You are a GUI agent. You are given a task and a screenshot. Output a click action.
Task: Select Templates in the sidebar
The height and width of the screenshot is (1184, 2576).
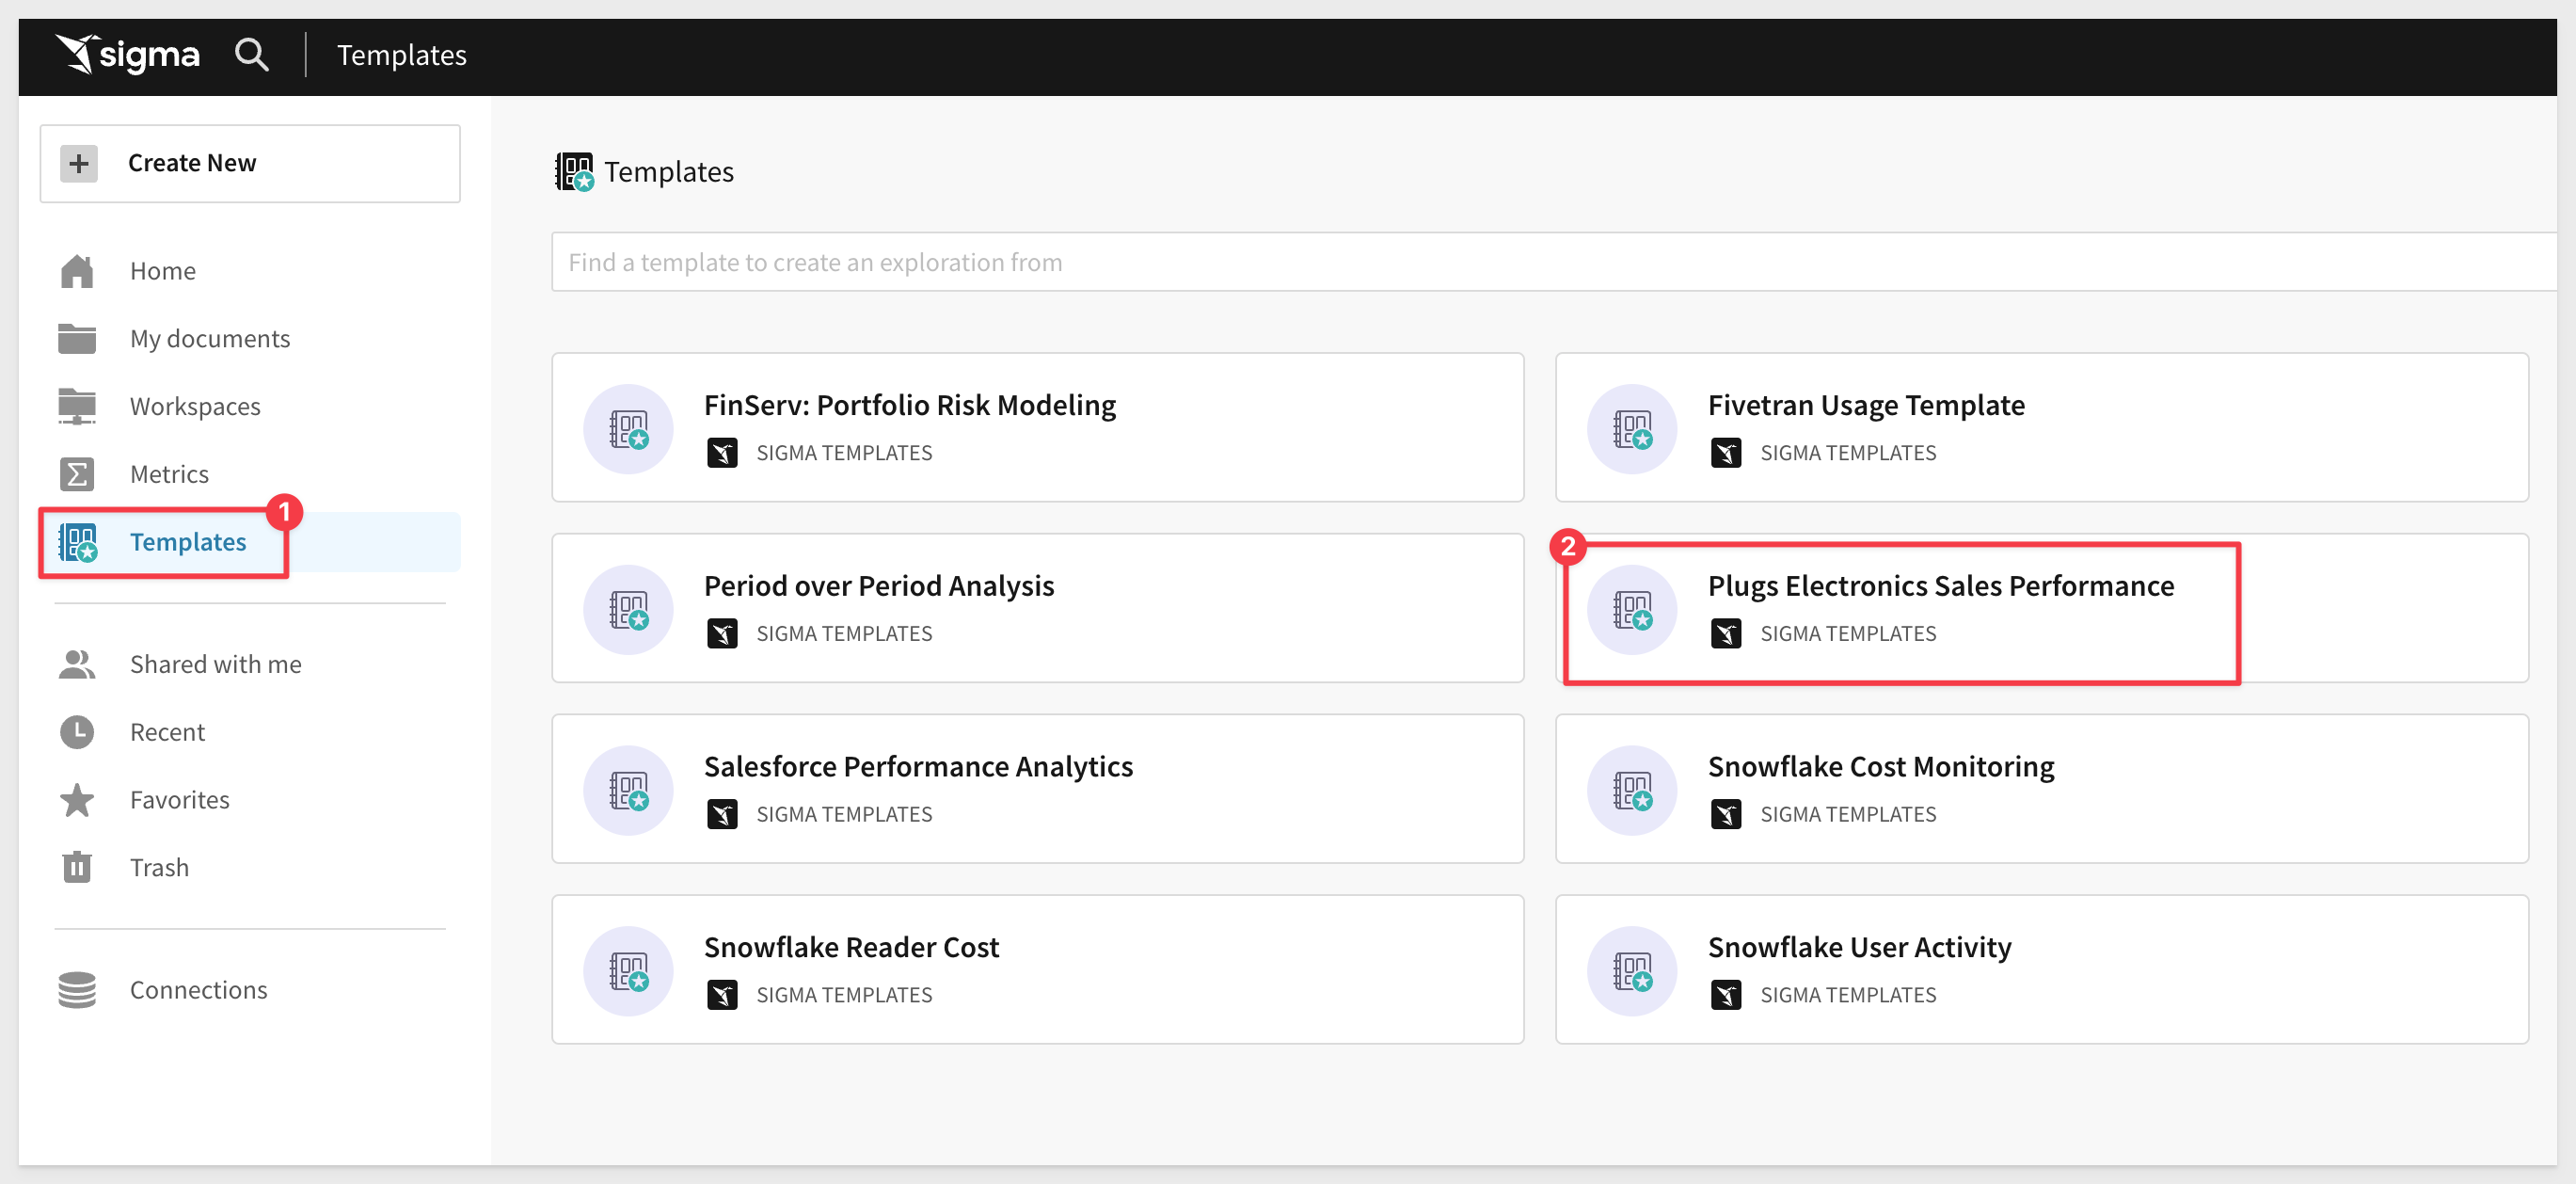click(x=188, y=542)
